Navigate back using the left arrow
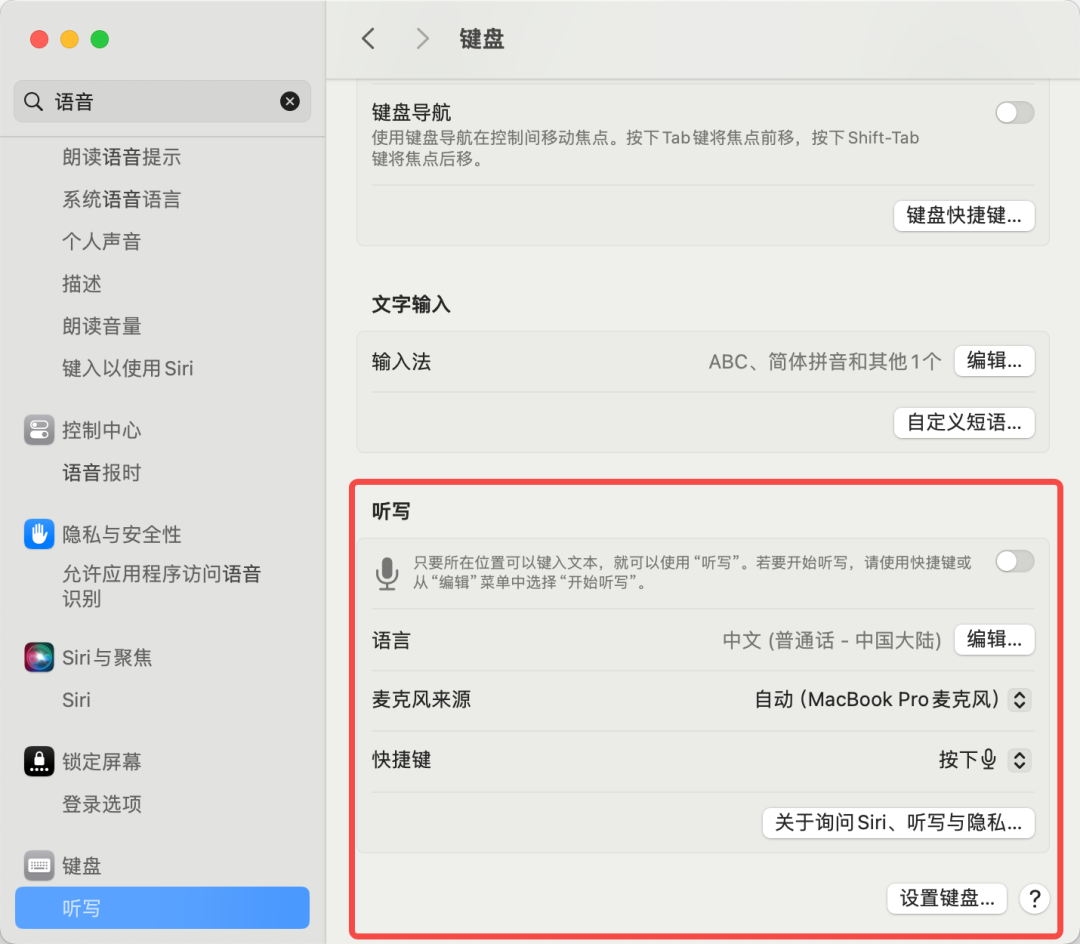Viewport: 1080px width, 944px height. point(367,38)
